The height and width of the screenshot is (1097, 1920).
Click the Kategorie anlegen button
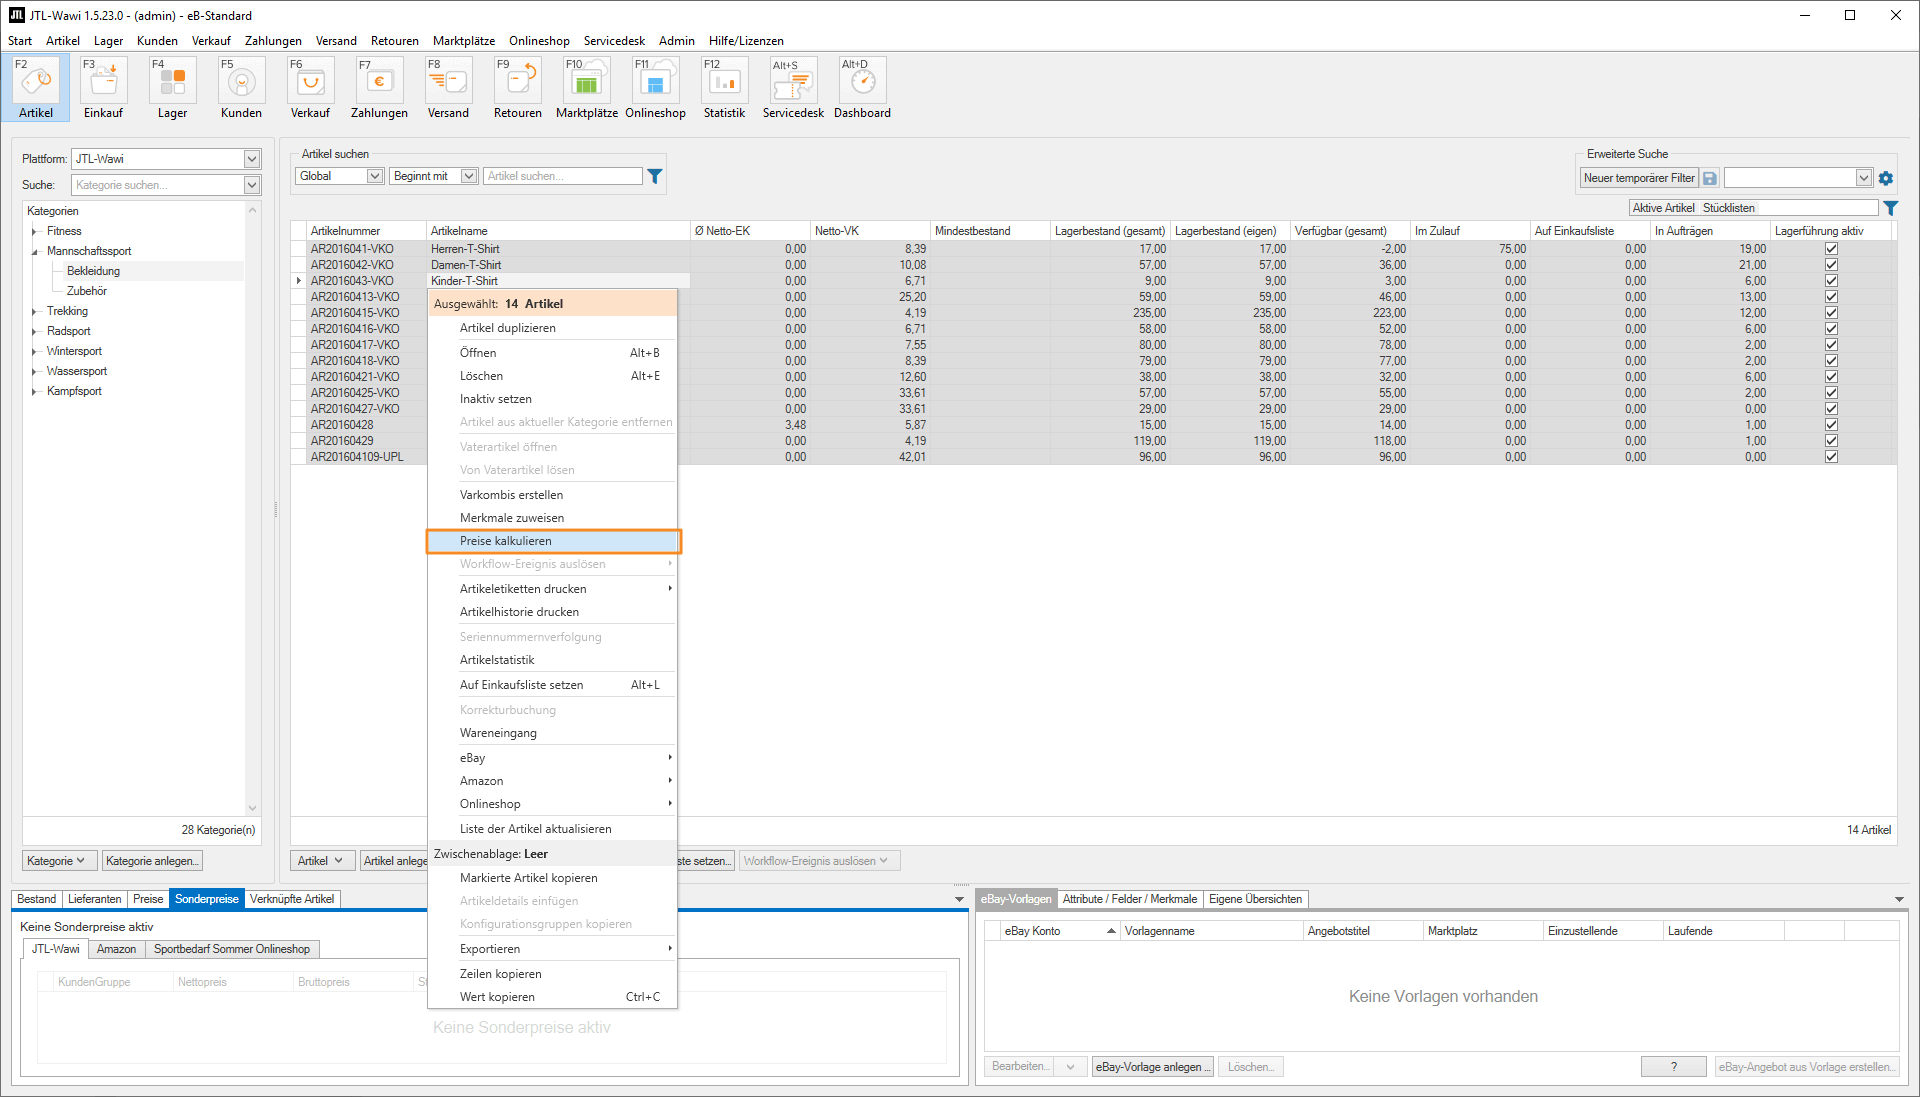[152, 861]
